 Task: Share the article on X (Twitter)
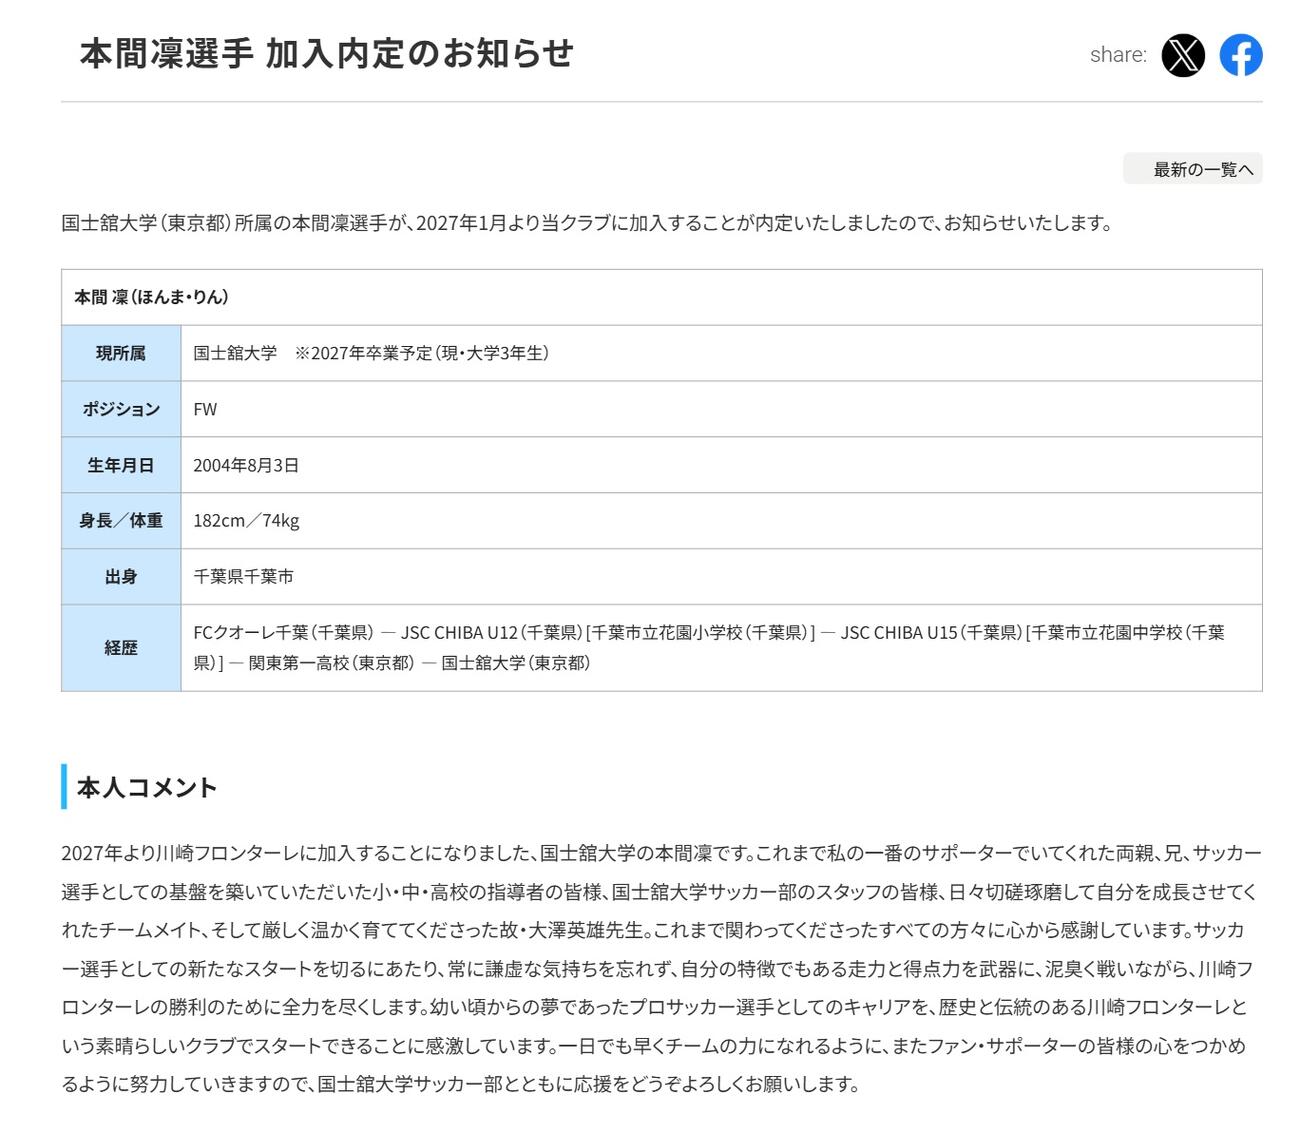[x=1183, y=55]
